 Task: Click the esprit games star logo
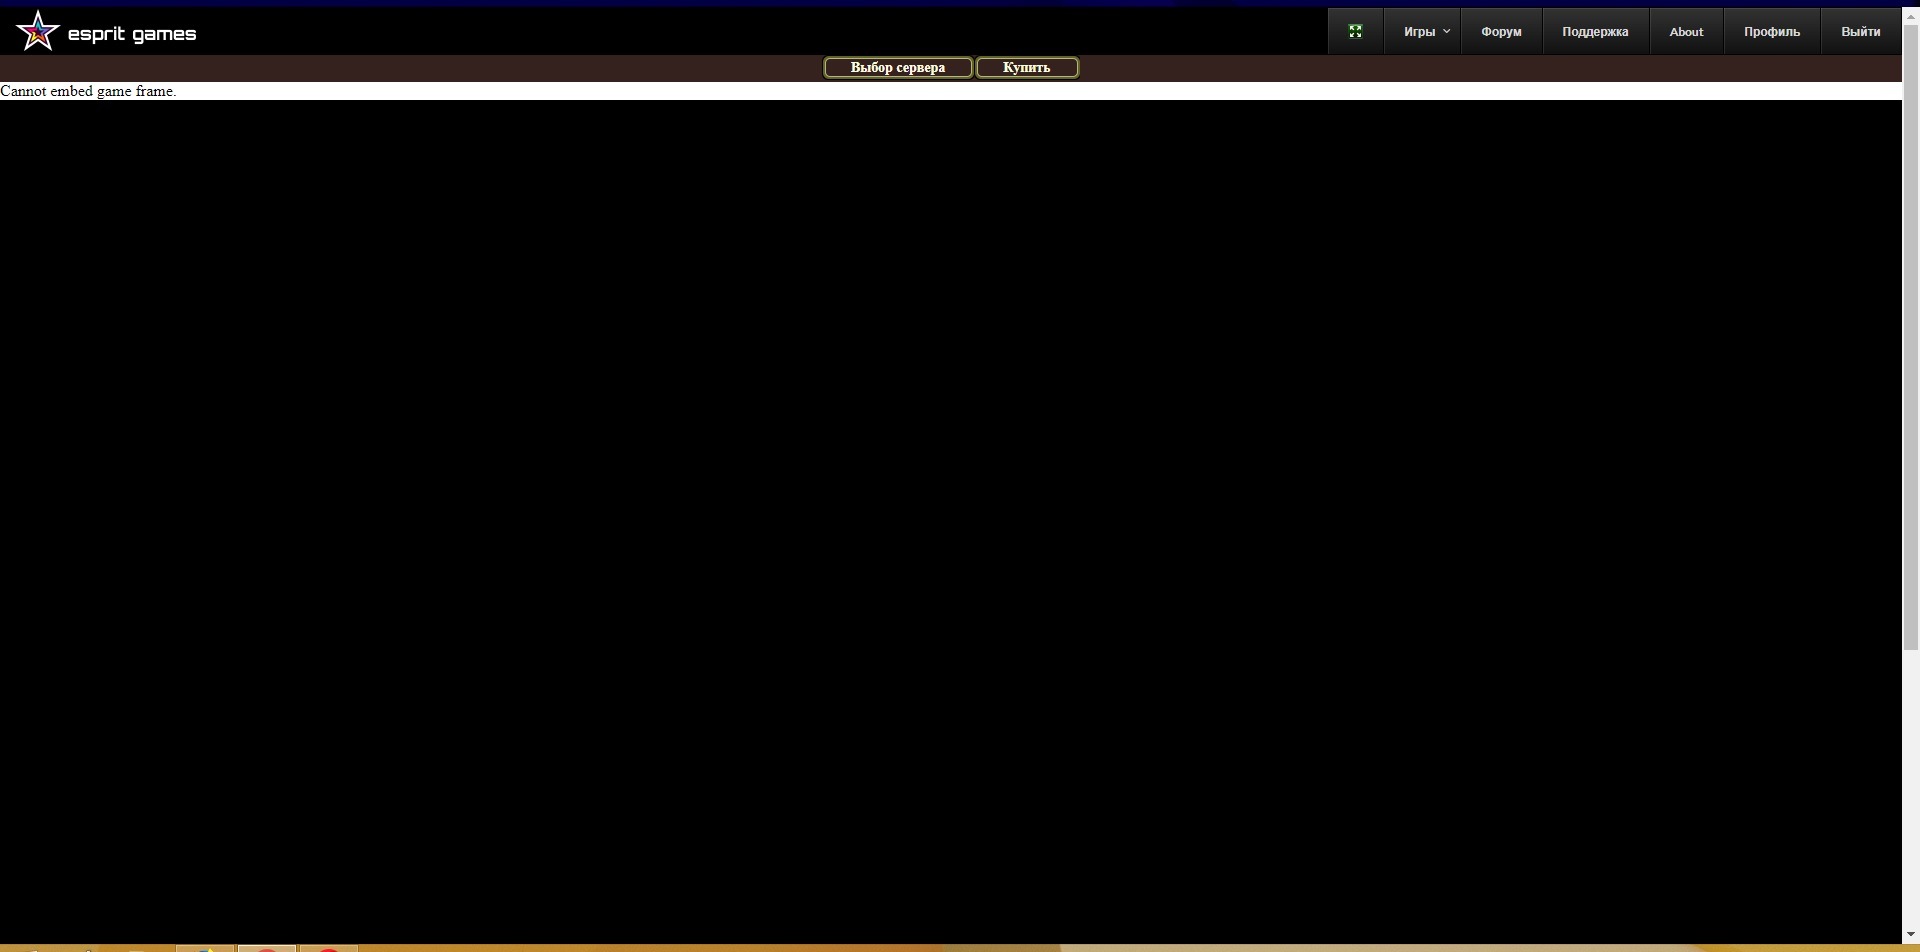click(x=38, y=31)
